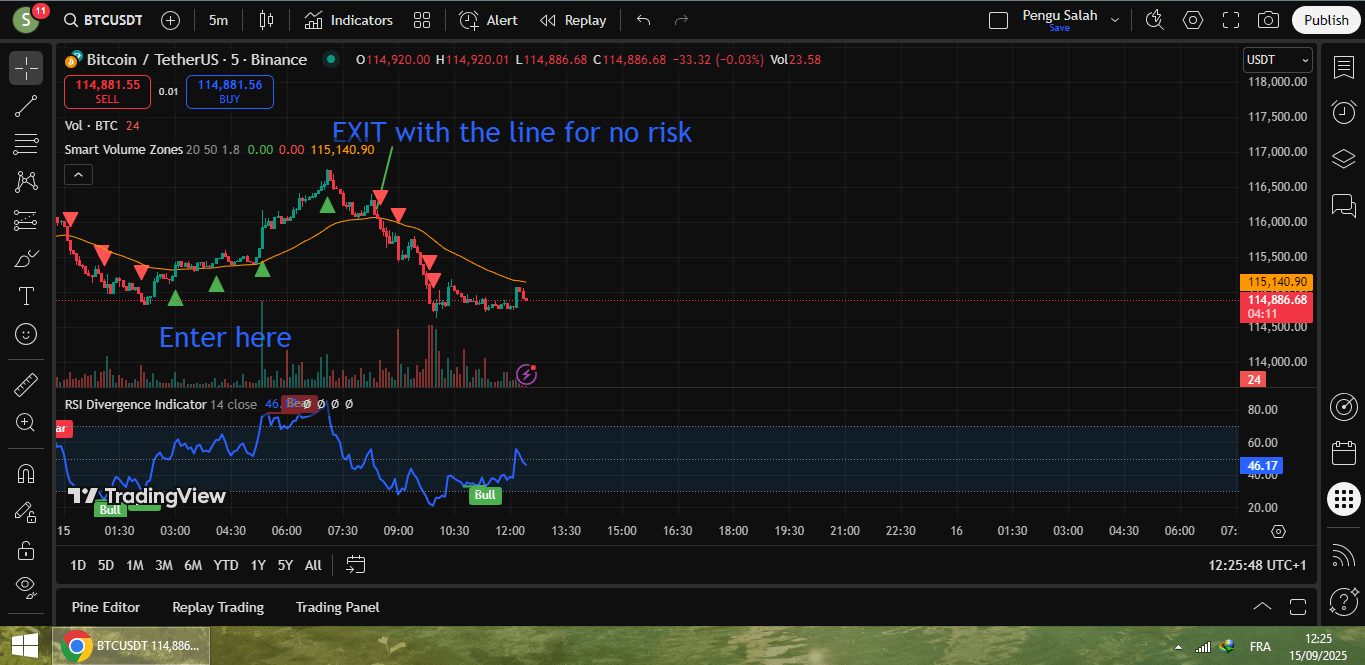The image size is (1365, 665).
Task: Start bar Replay mode
Action: (573, 20)
